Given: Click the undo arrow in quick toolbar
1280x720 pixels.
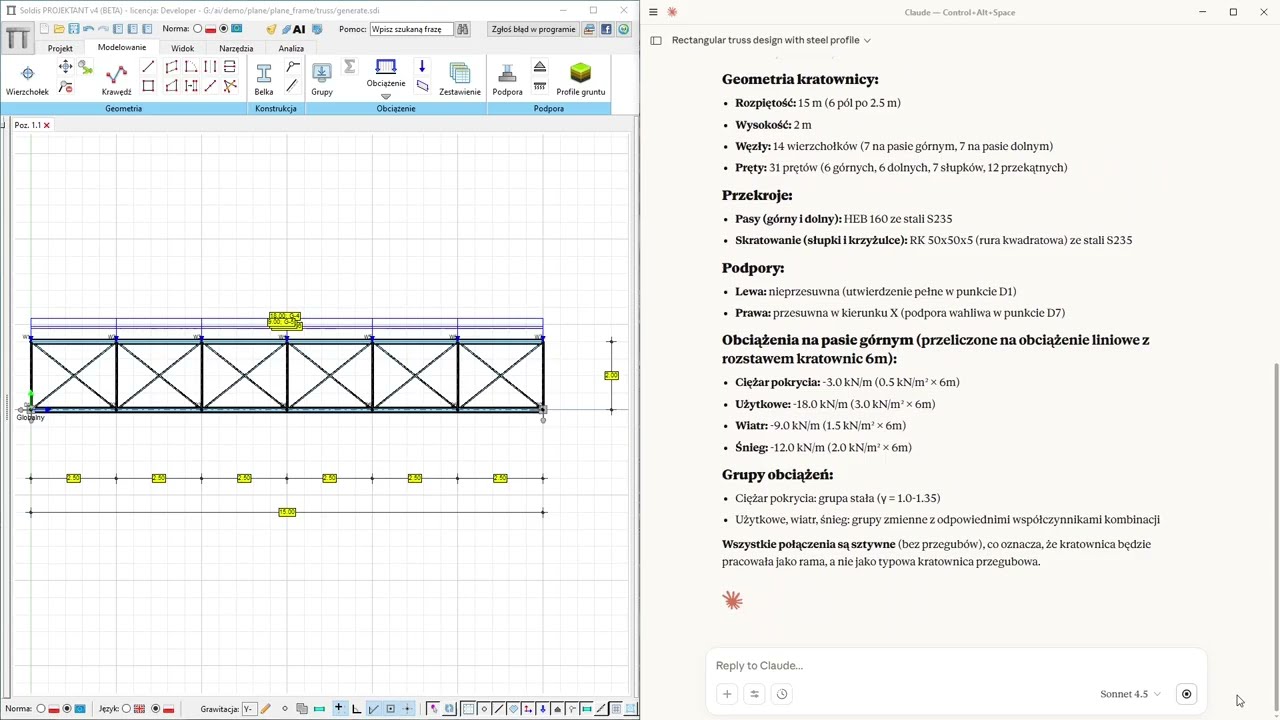Looking at the screenshot, I should tap(88, 29).
